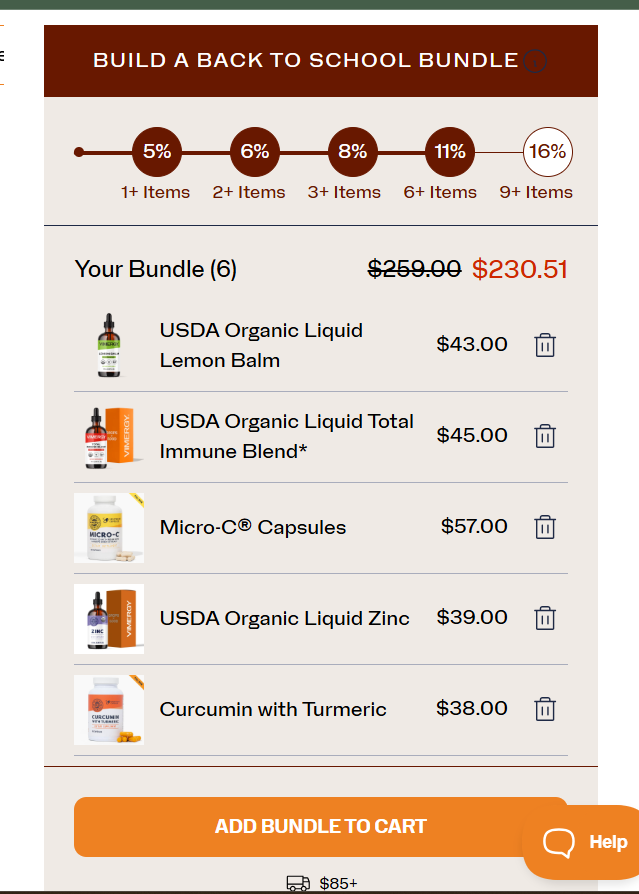
Task: View the Micro-C Capsules product image
Action: (109, 528)
